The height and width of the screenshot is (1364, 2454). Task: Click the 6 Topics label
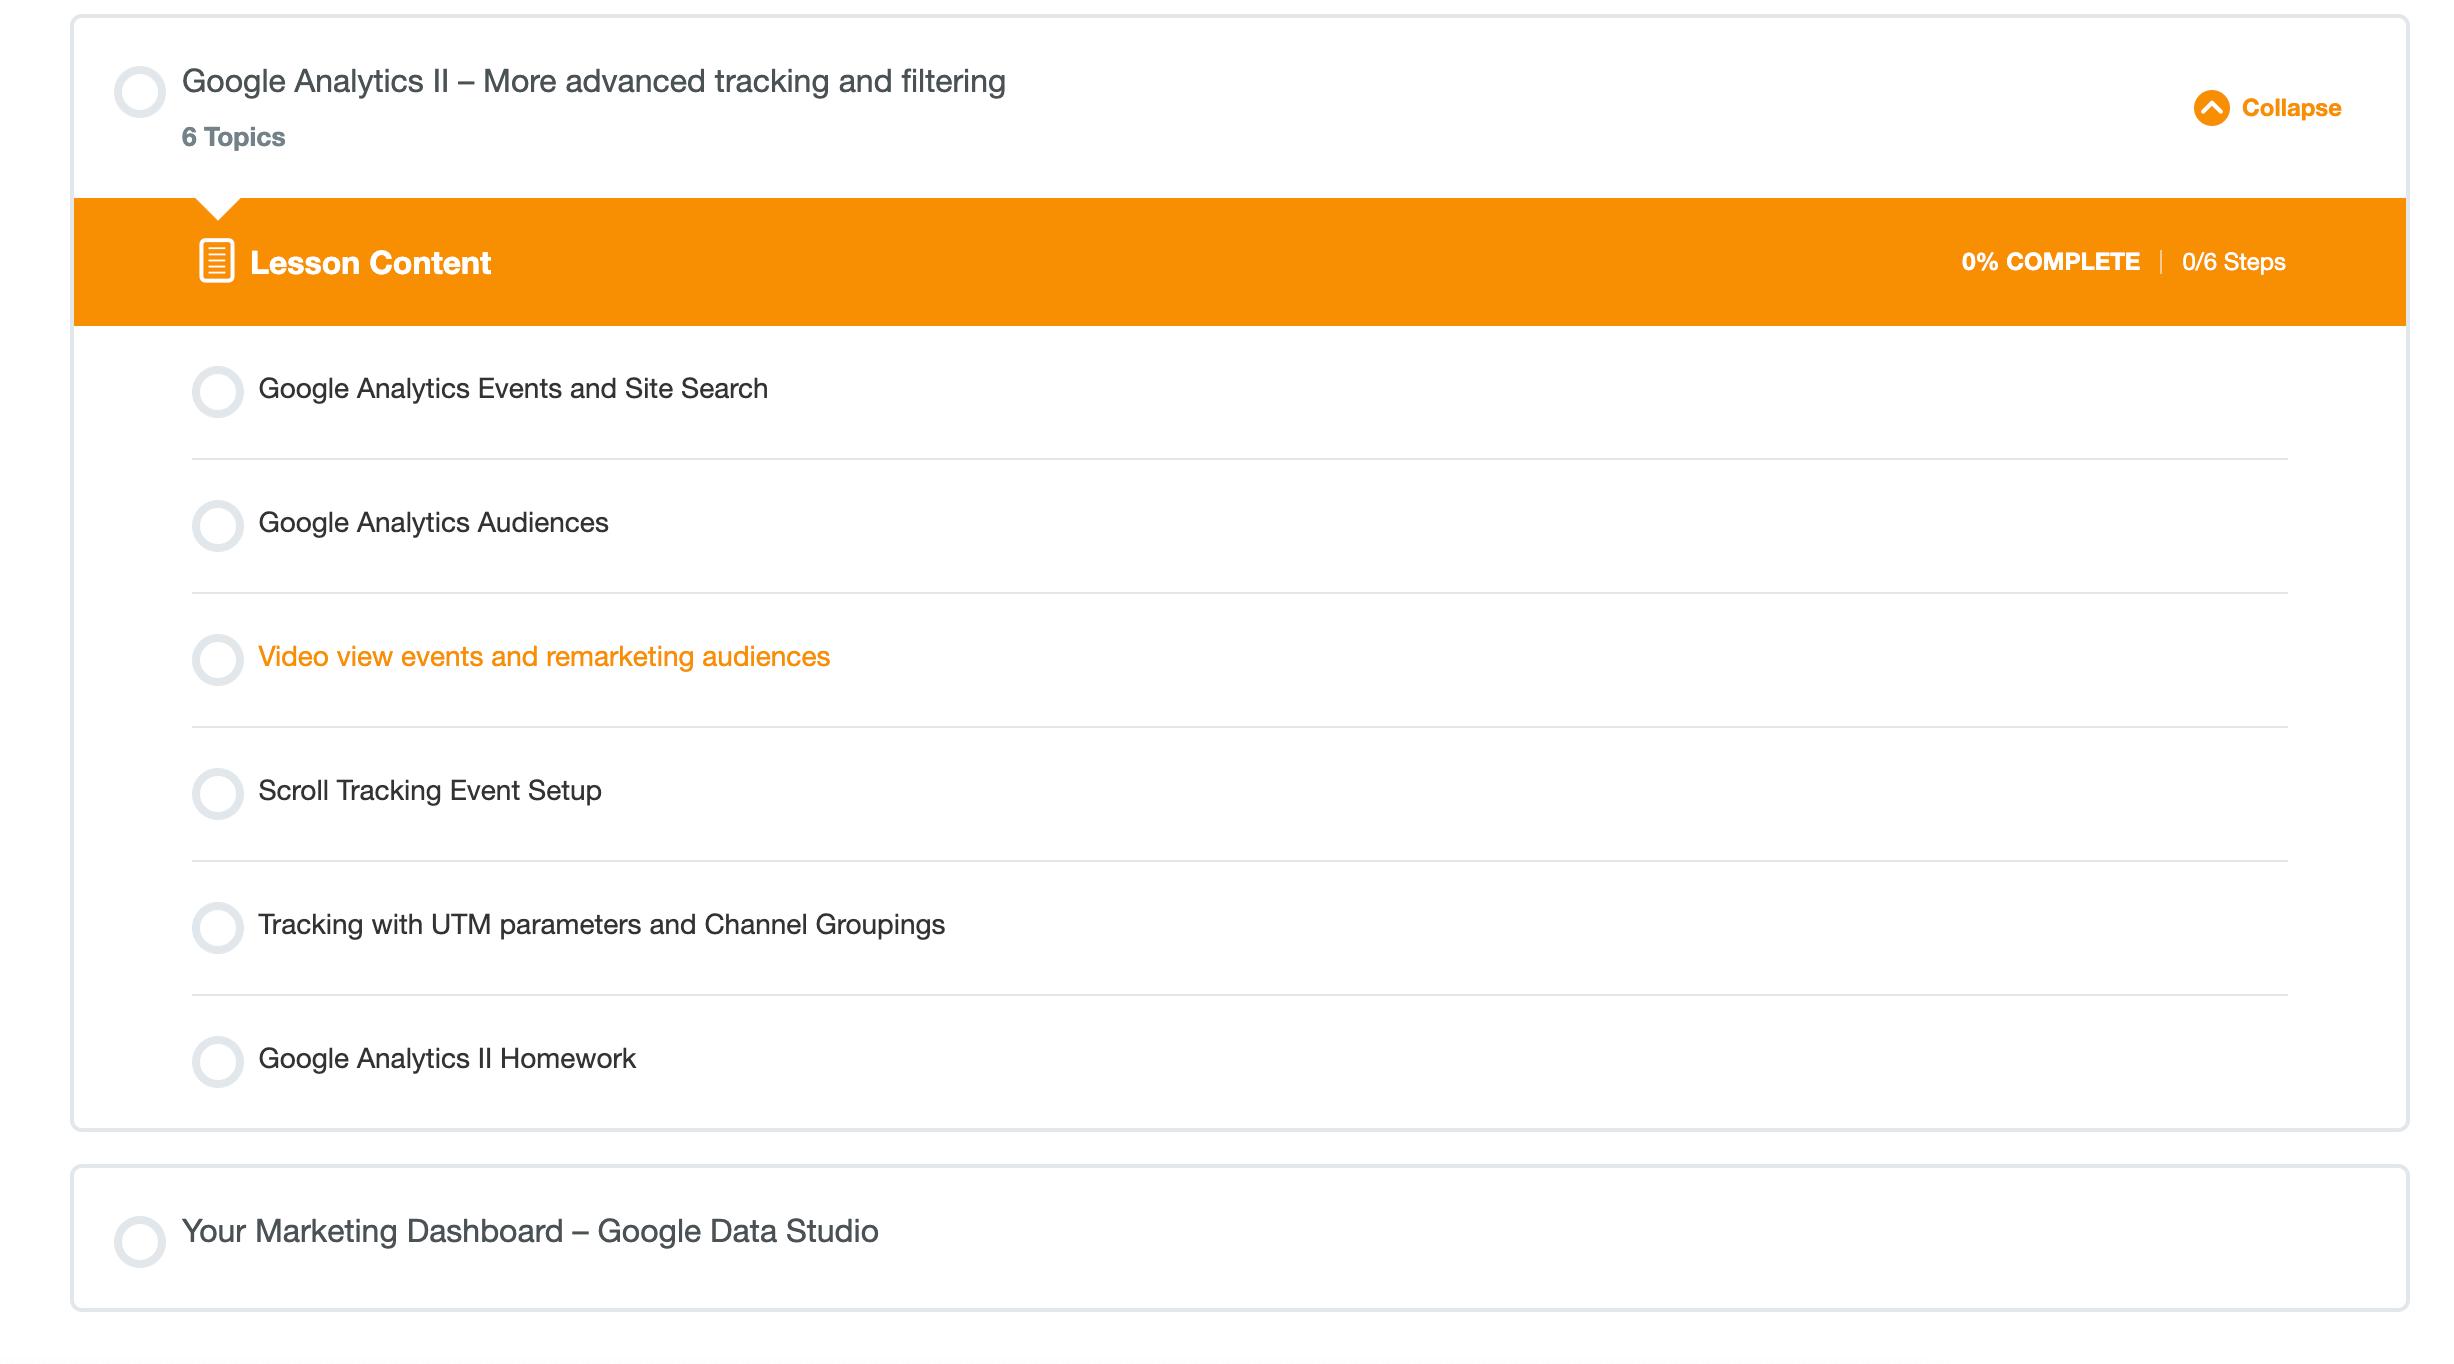pos(233,137)
